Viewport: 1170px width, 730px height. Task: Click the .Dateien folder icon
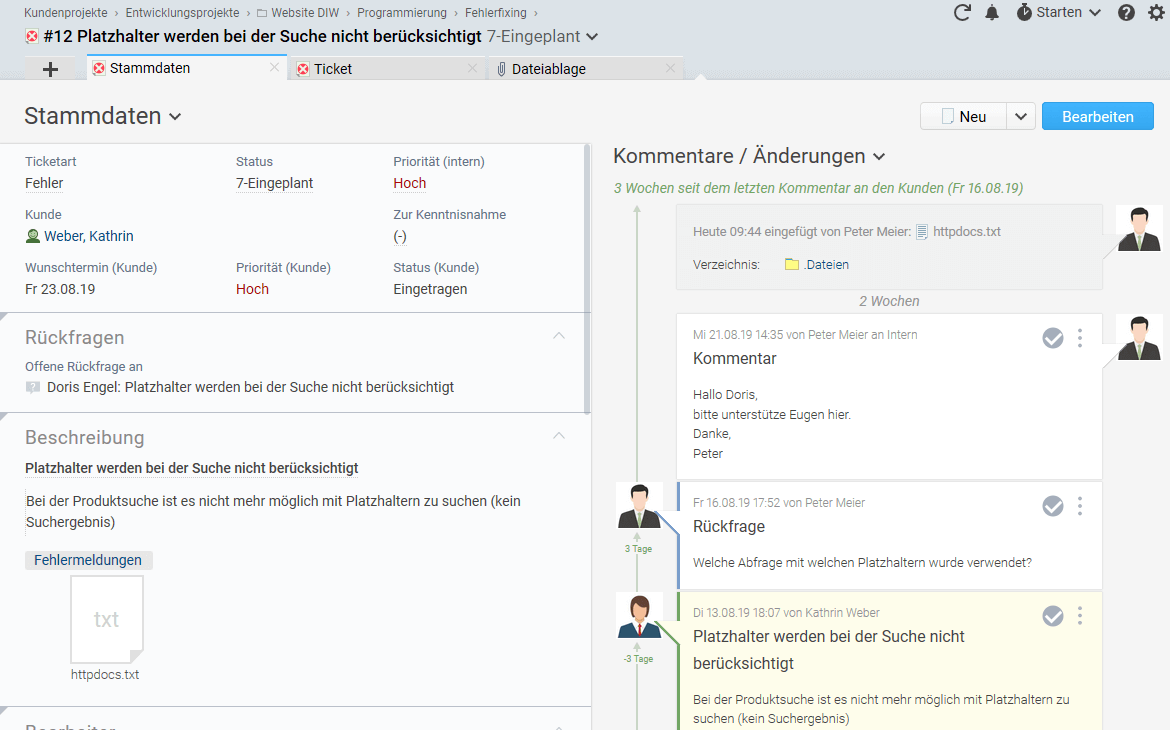(x=792, y=265)
